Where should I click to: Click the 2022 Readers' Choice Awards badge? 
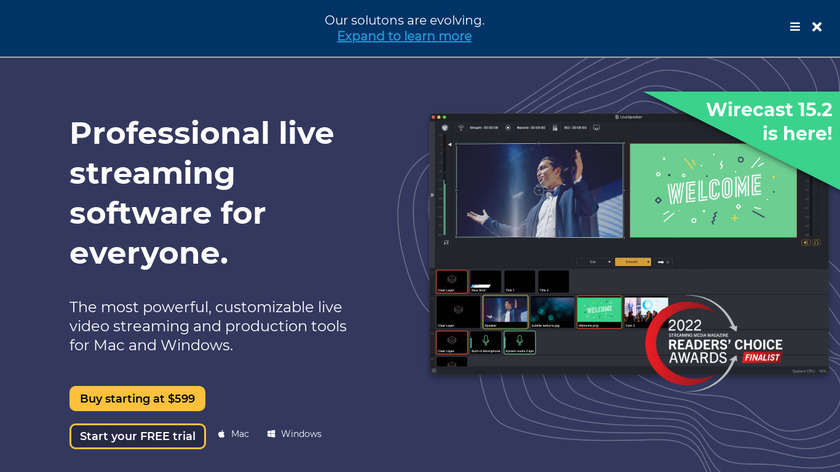click(715, 343)
